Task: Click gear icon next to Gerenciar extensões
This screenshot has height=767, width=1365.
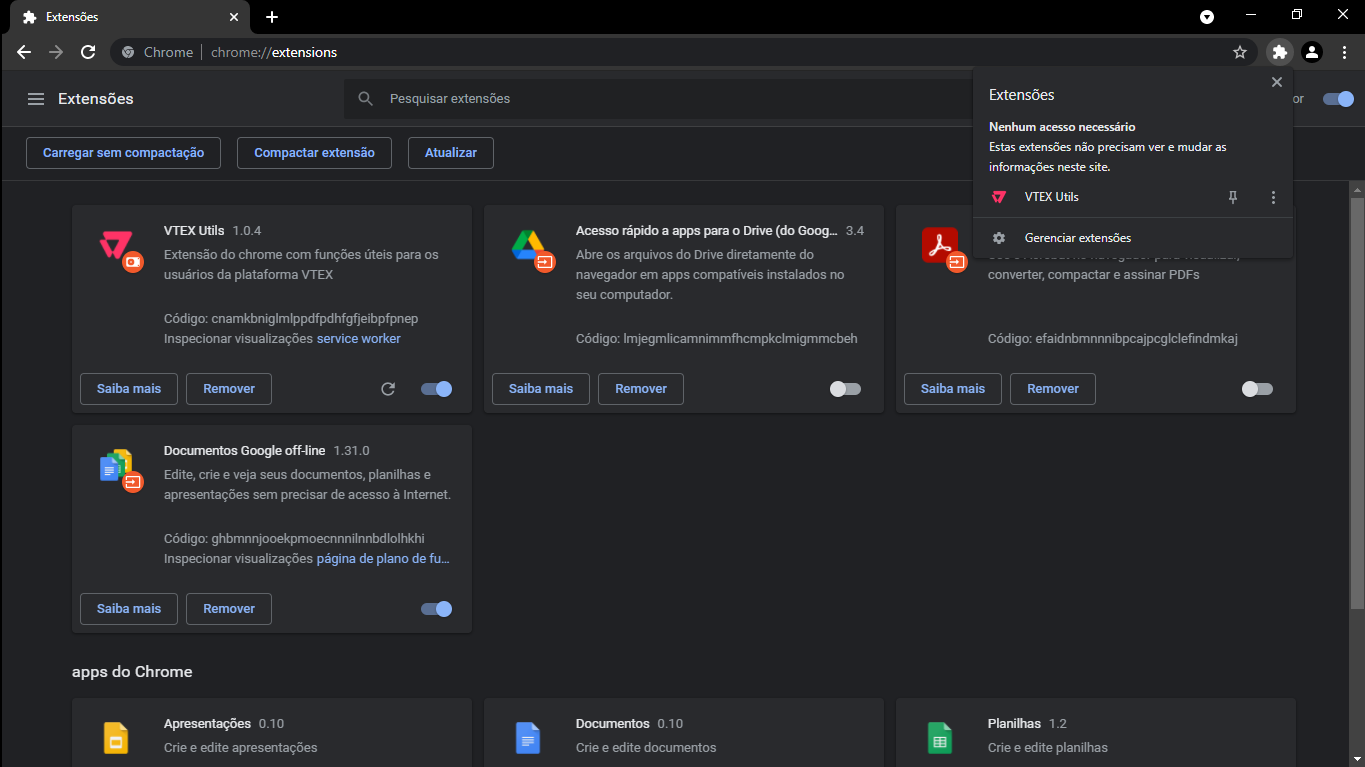Action: pos(999,238)
